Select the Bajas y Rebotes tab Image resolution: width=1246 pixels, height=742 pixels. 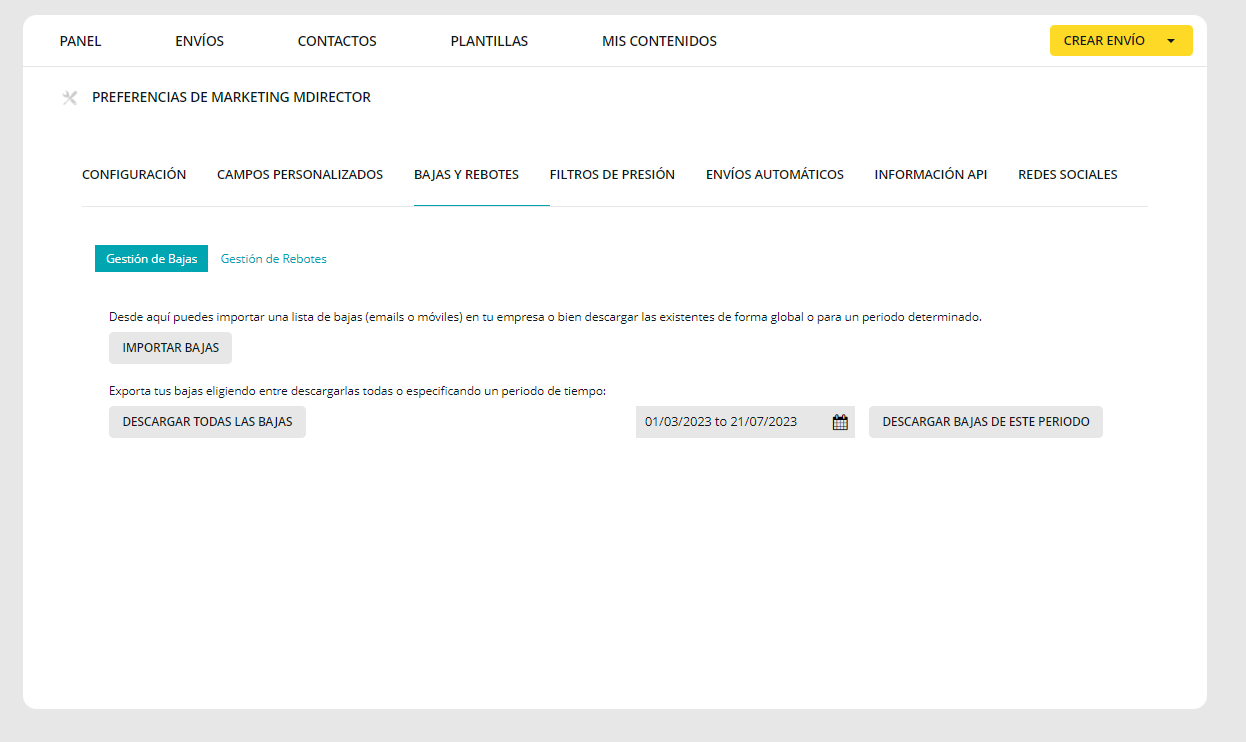[x=466, y=175]
